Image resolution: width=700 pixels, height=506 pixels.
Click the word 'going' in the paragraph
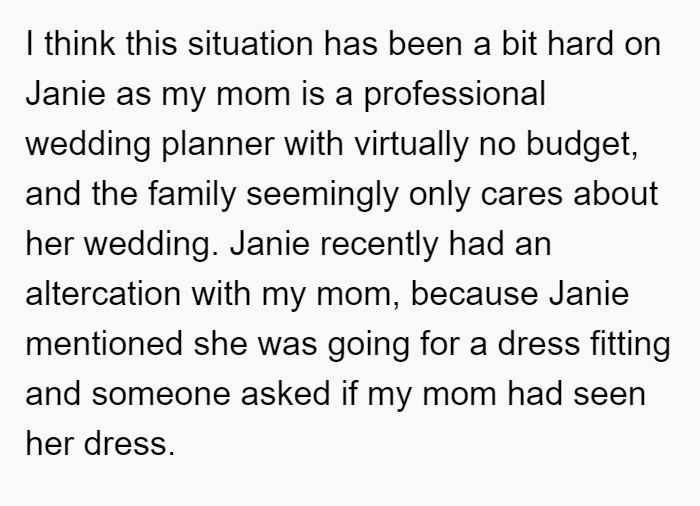click(x=368, y=345)
